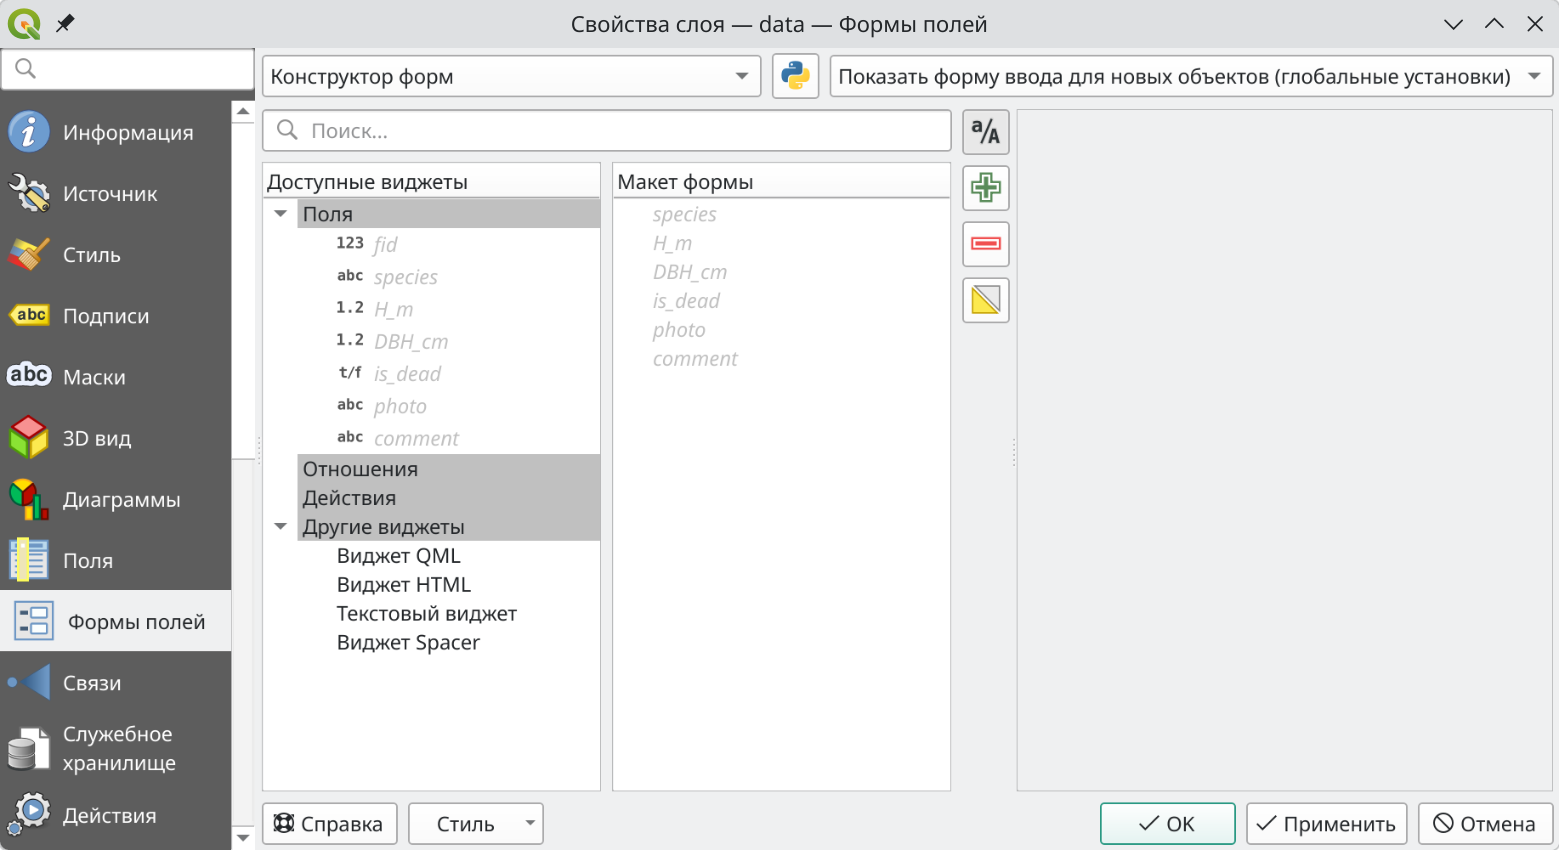Pin the dialog with the pushpin icon
1559x850 pixels.
pyautogui.click(x=65, y=23)
